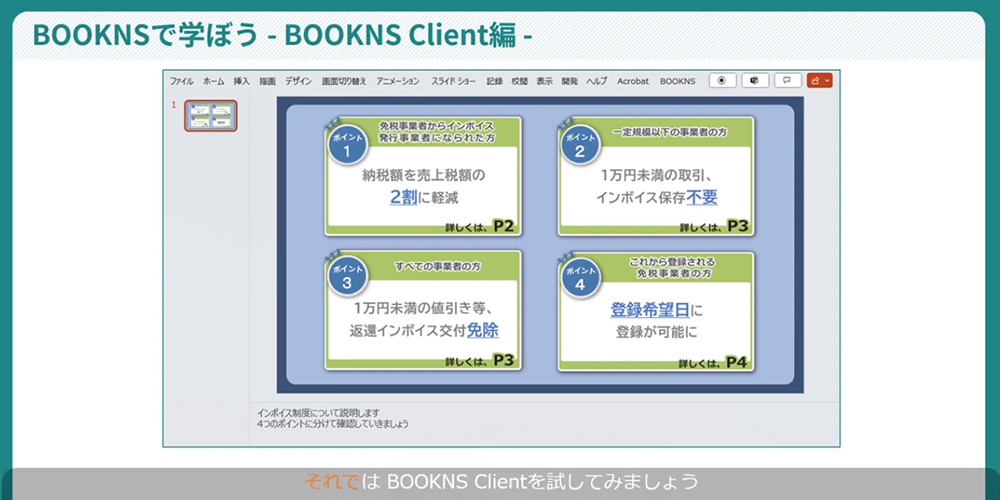1000x500 pixels.
Task: Open the Acrobat ribbon tab
Action: 633,82
